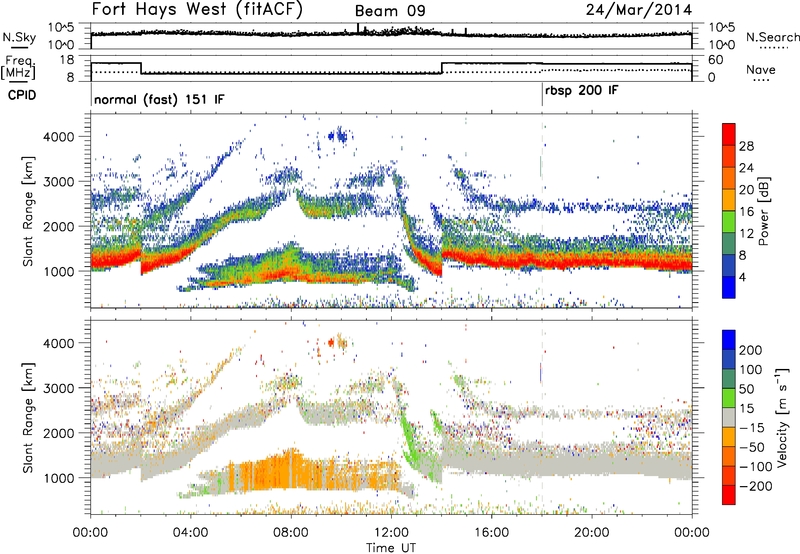Click the "16:00" time tick label

pos(491,533)
